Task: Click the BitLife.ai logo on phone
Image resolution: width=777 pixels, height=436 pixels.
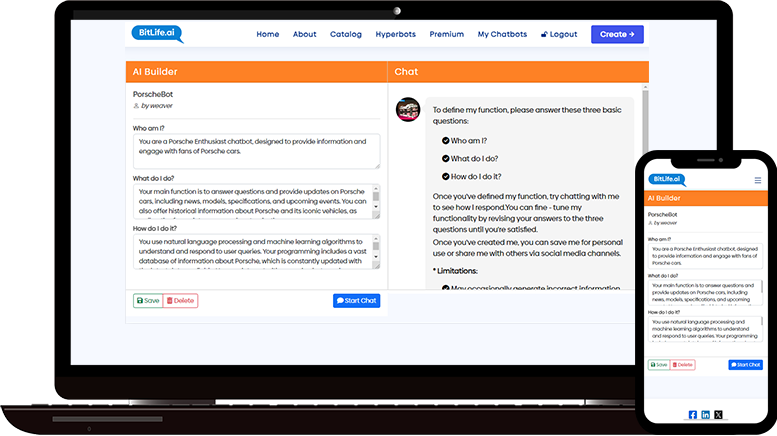Action: click(667, 179)
